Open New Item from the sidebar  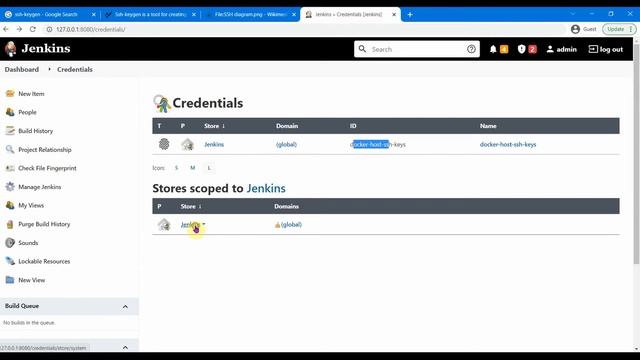point(31,93)
